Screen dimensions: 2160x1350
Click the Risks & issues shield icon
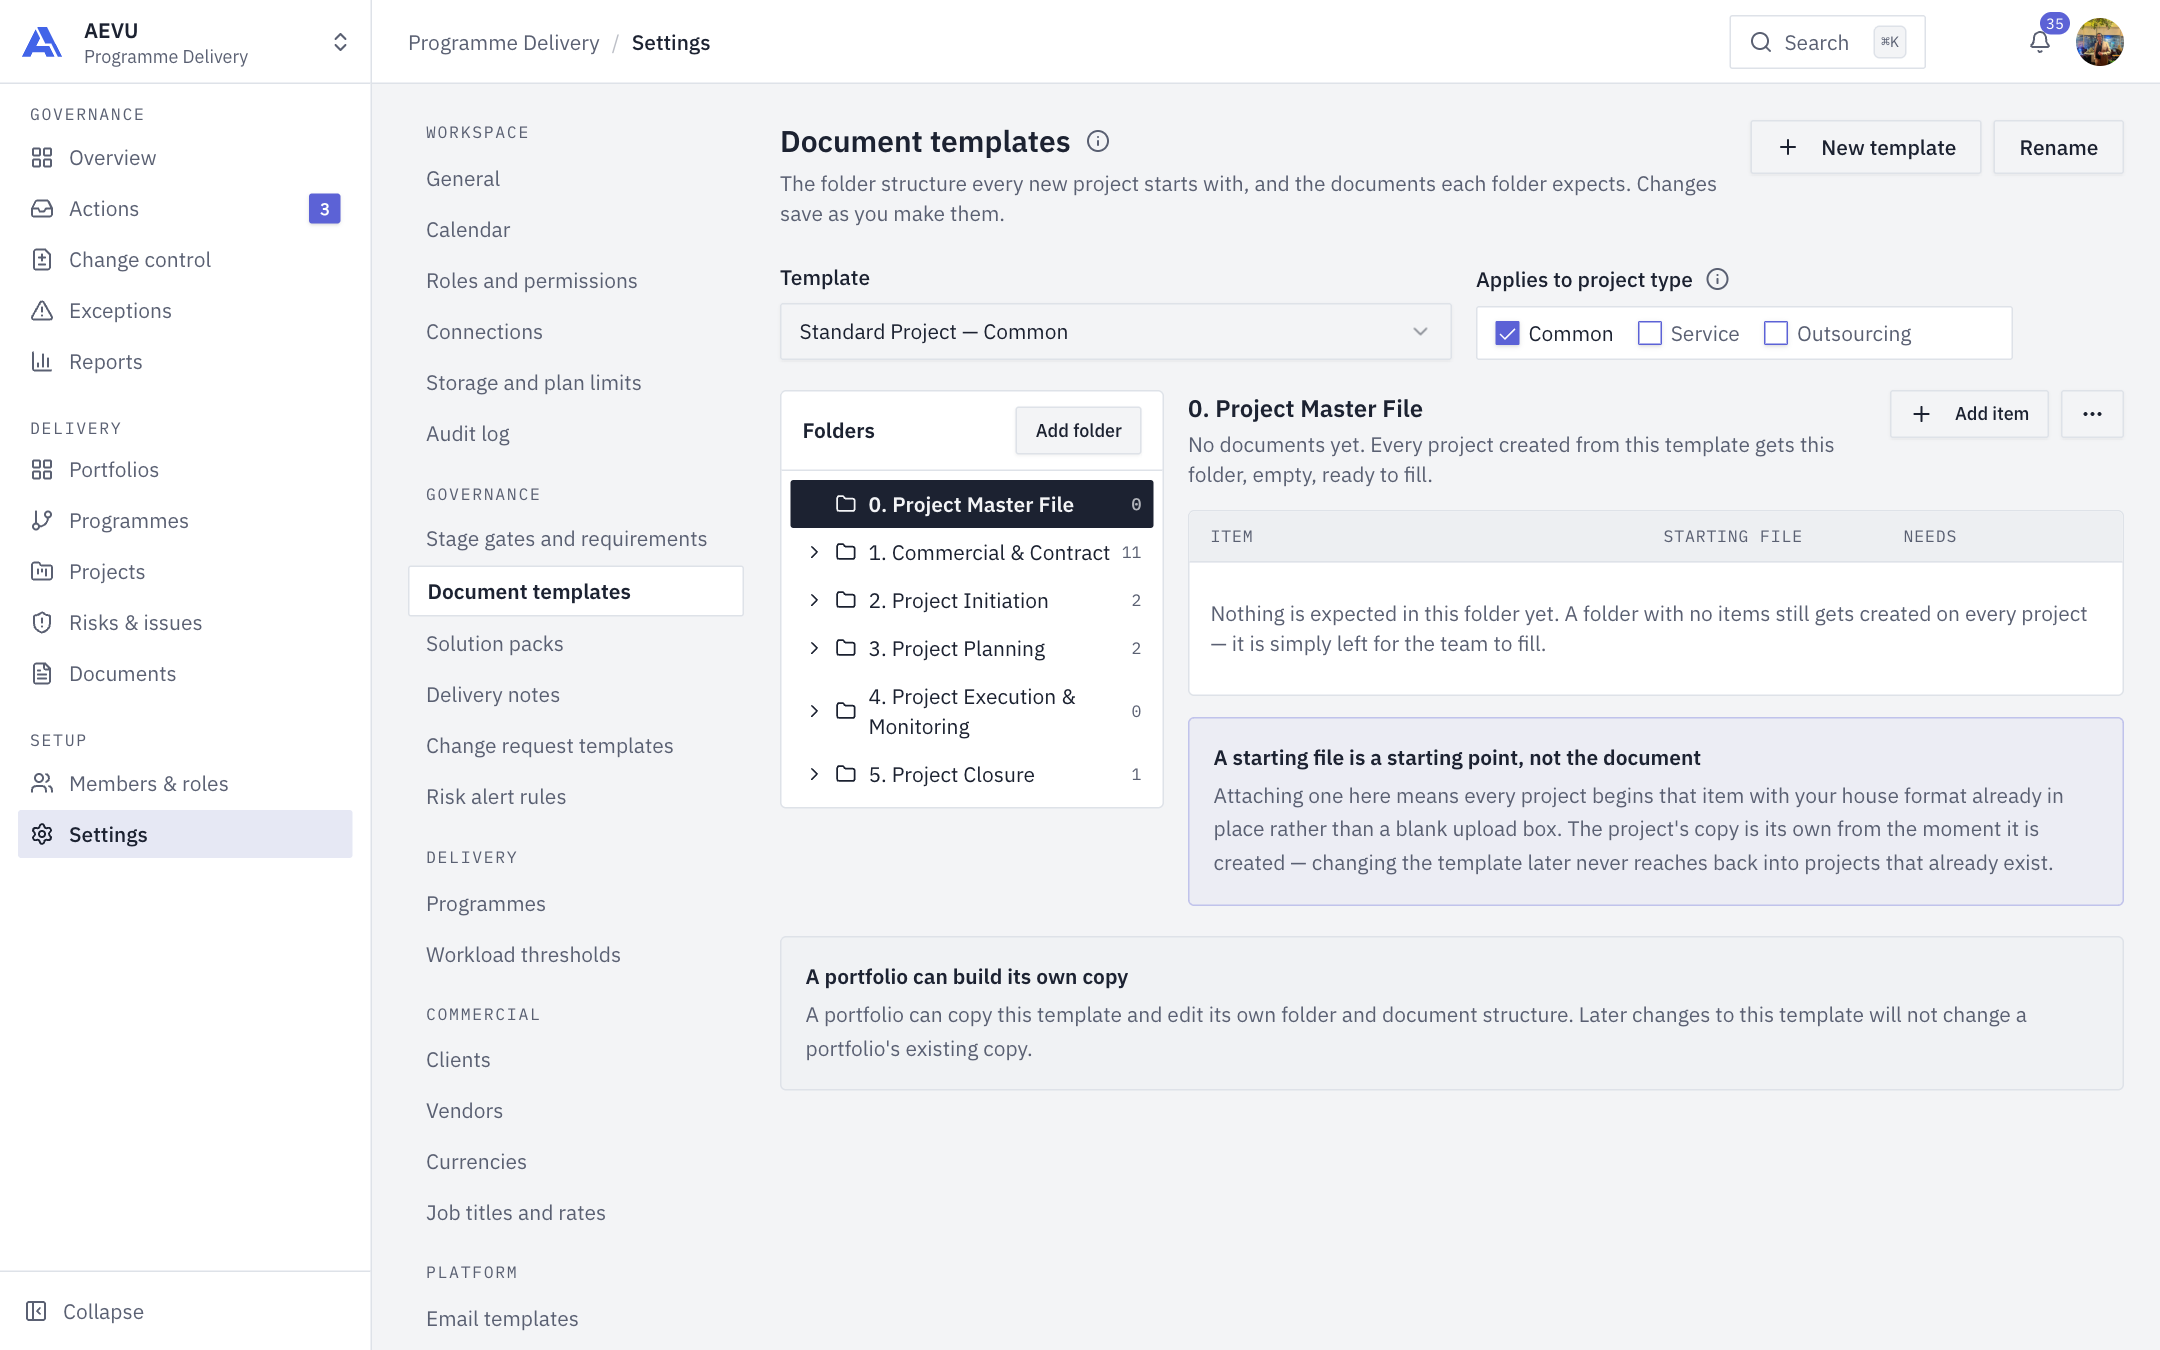(42, 623)
